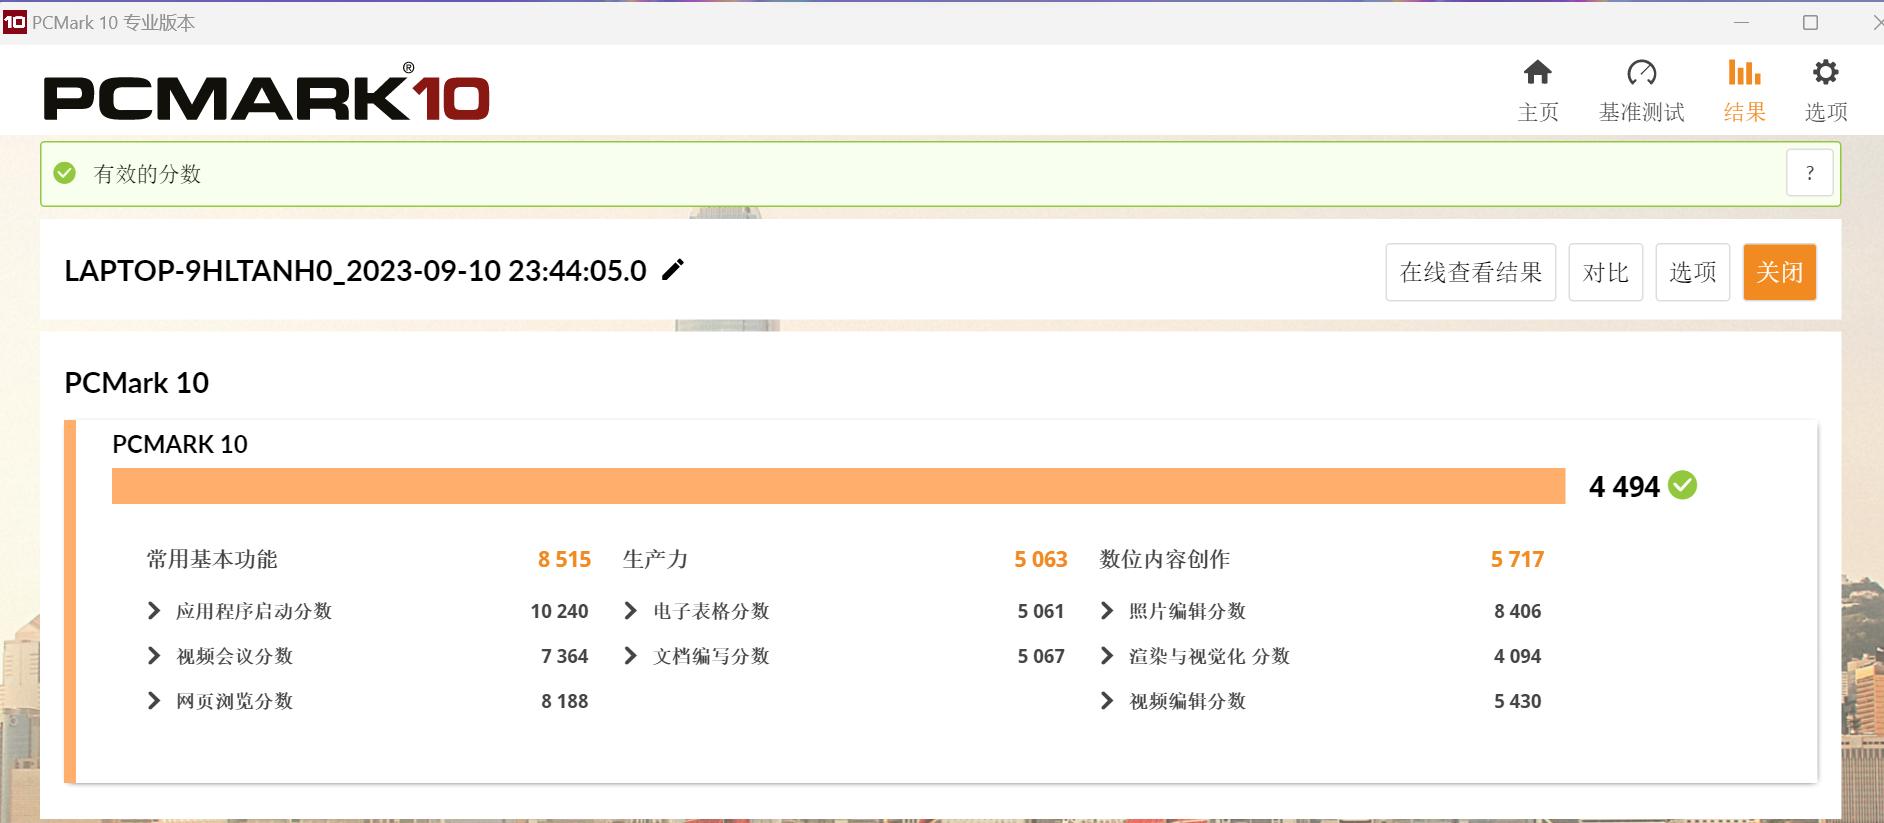Click the orange 关闭 button
The width and height of the screenshot is (1884, 823).
click(x=1779, y=272)
